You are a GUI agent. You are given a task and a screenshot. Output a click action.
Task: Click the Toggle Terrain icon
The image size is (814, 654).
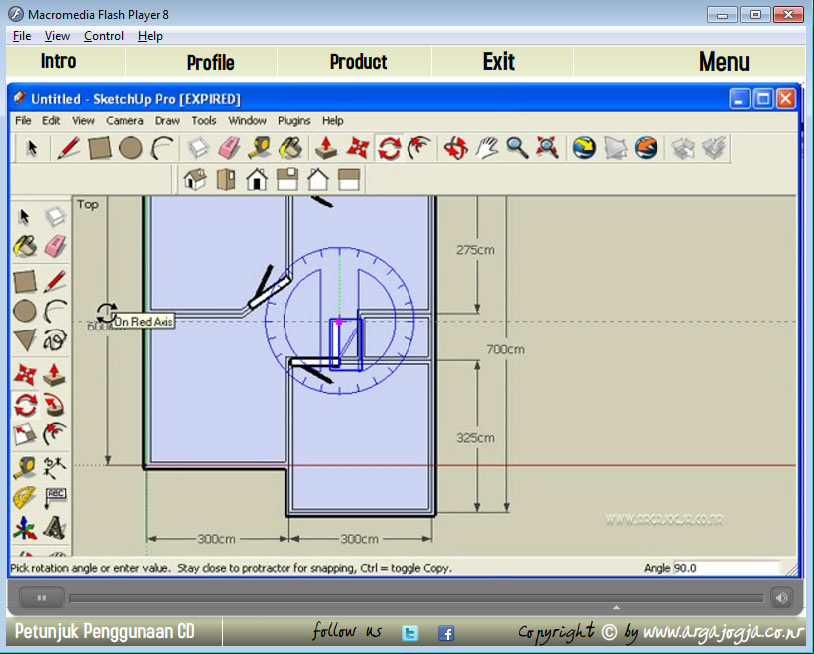pos(615,148)
